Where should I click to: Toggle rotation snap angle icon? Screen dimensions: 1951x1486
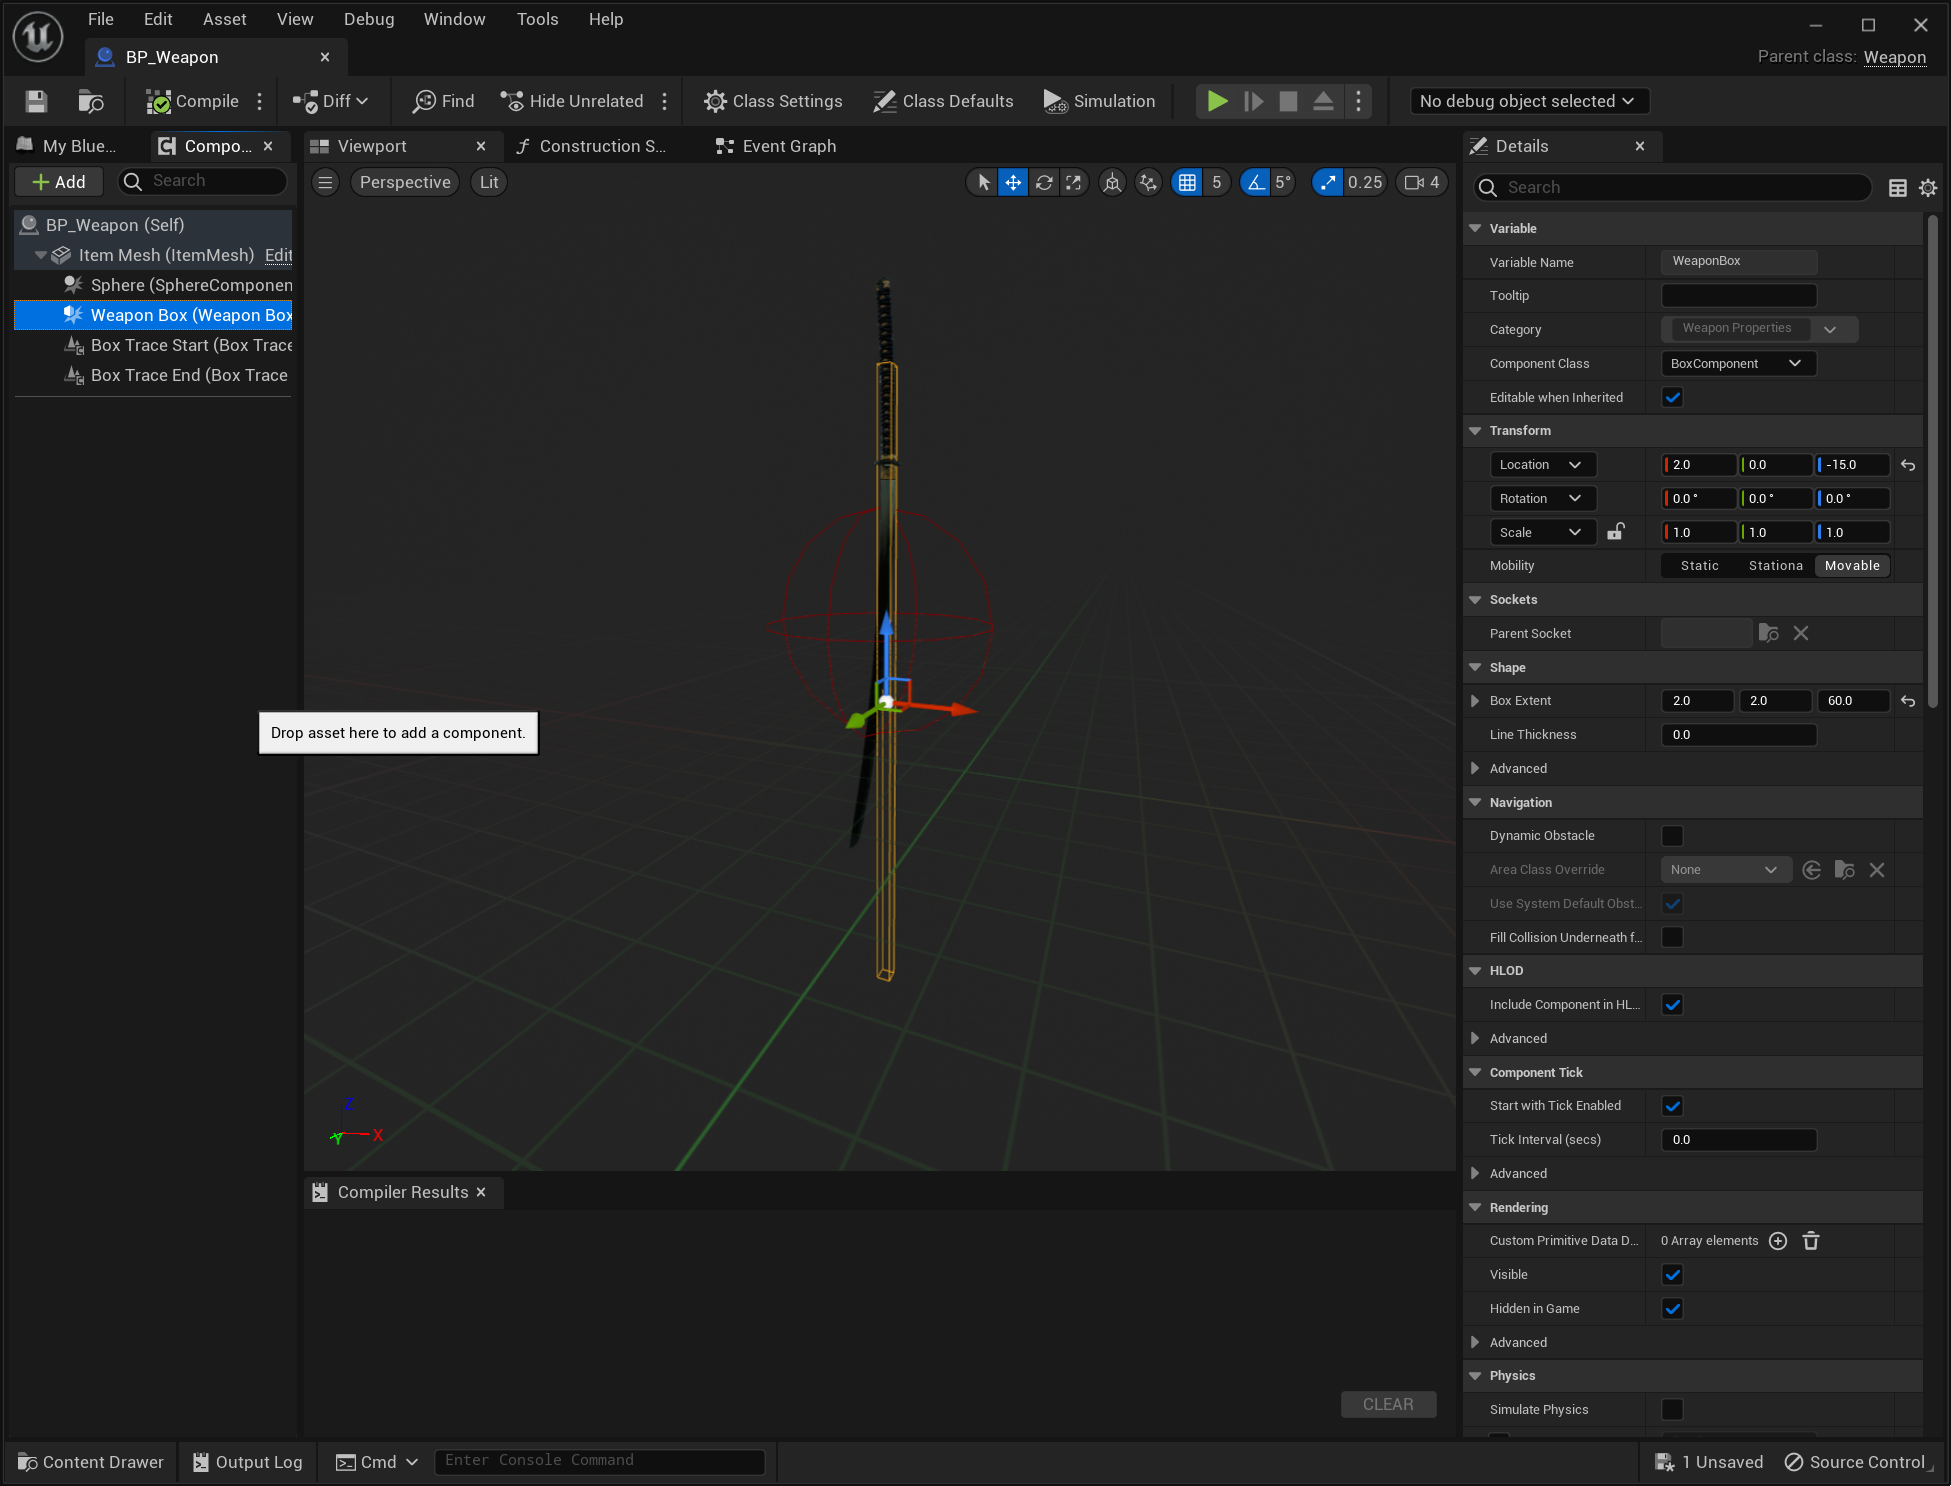(x=1255, y=182)
